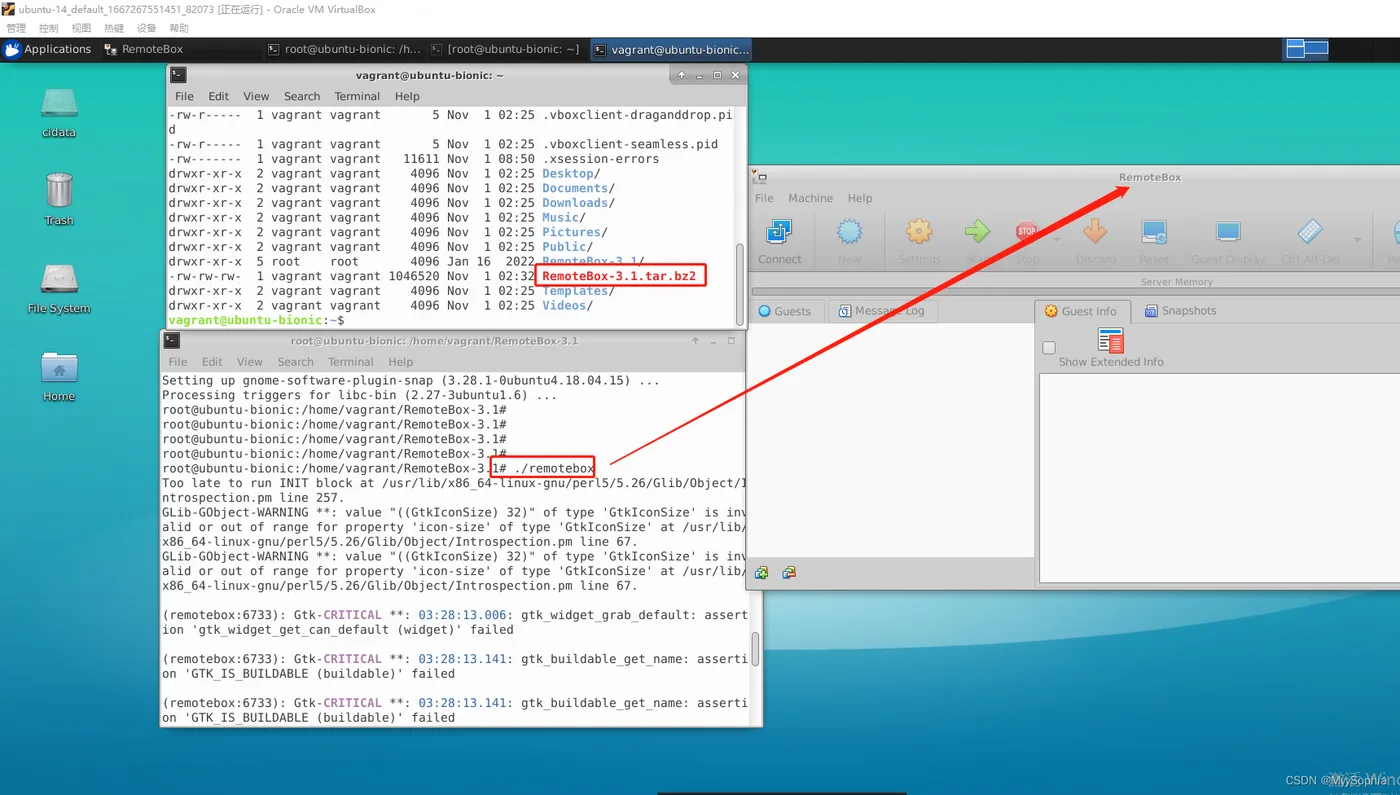Screen dimensions: 1400x795
Task: Click the Downloads/ directory entry in terminal
Action: coord(578,203)
